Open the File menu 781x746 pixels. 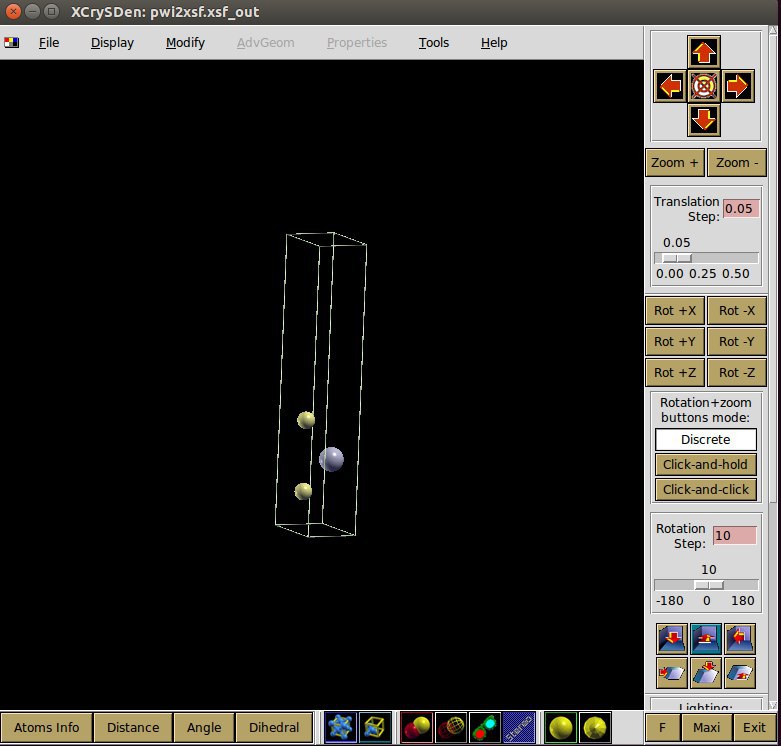[x=49, y=43]
